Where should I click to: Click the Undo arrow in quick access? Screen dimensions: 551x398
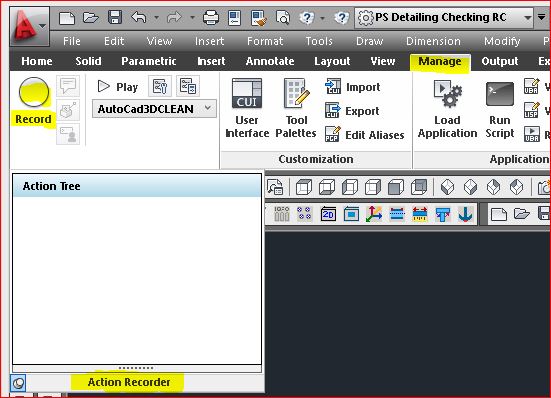point(139,17)
